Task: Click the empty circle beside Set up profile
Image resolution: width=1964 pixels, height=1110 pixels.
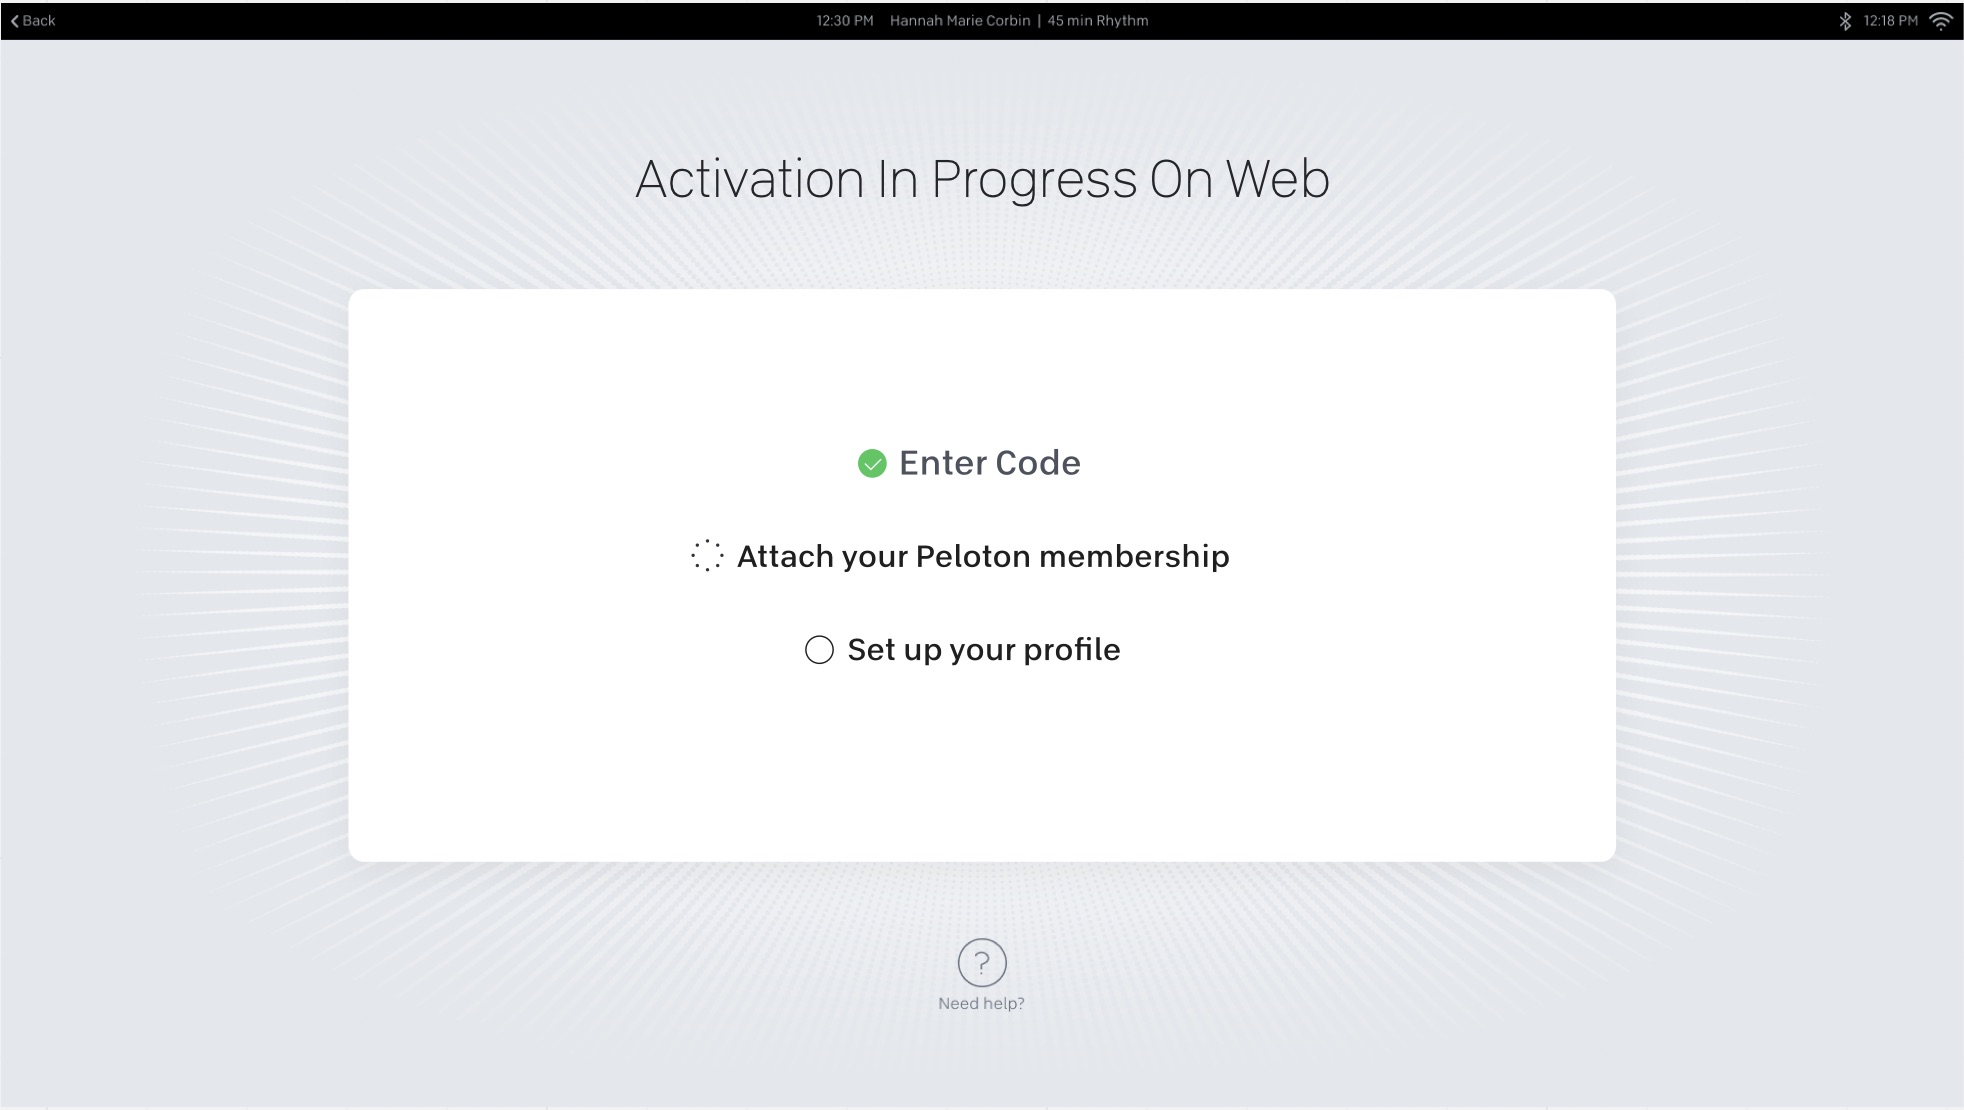Action: pyautogui.click(x=819, y=650)
